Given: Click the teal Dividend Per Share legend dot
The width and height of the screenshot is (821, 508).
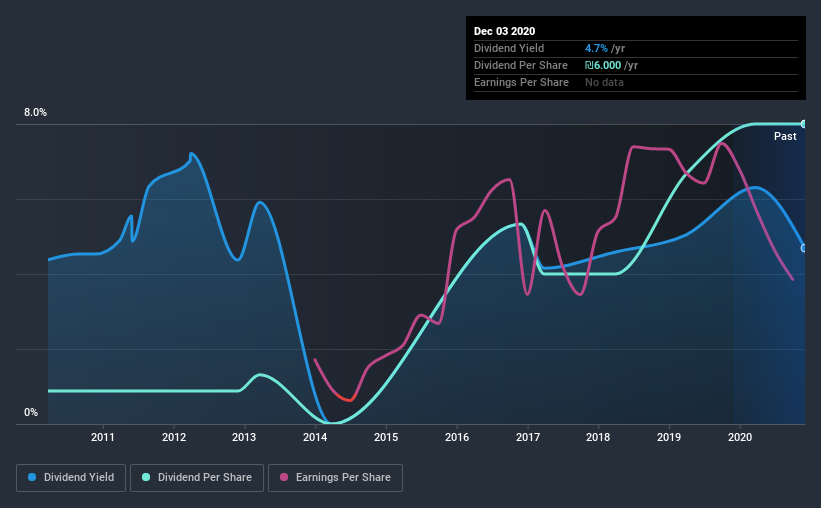Looking at the screenshot, I should [x=146, y=477].
